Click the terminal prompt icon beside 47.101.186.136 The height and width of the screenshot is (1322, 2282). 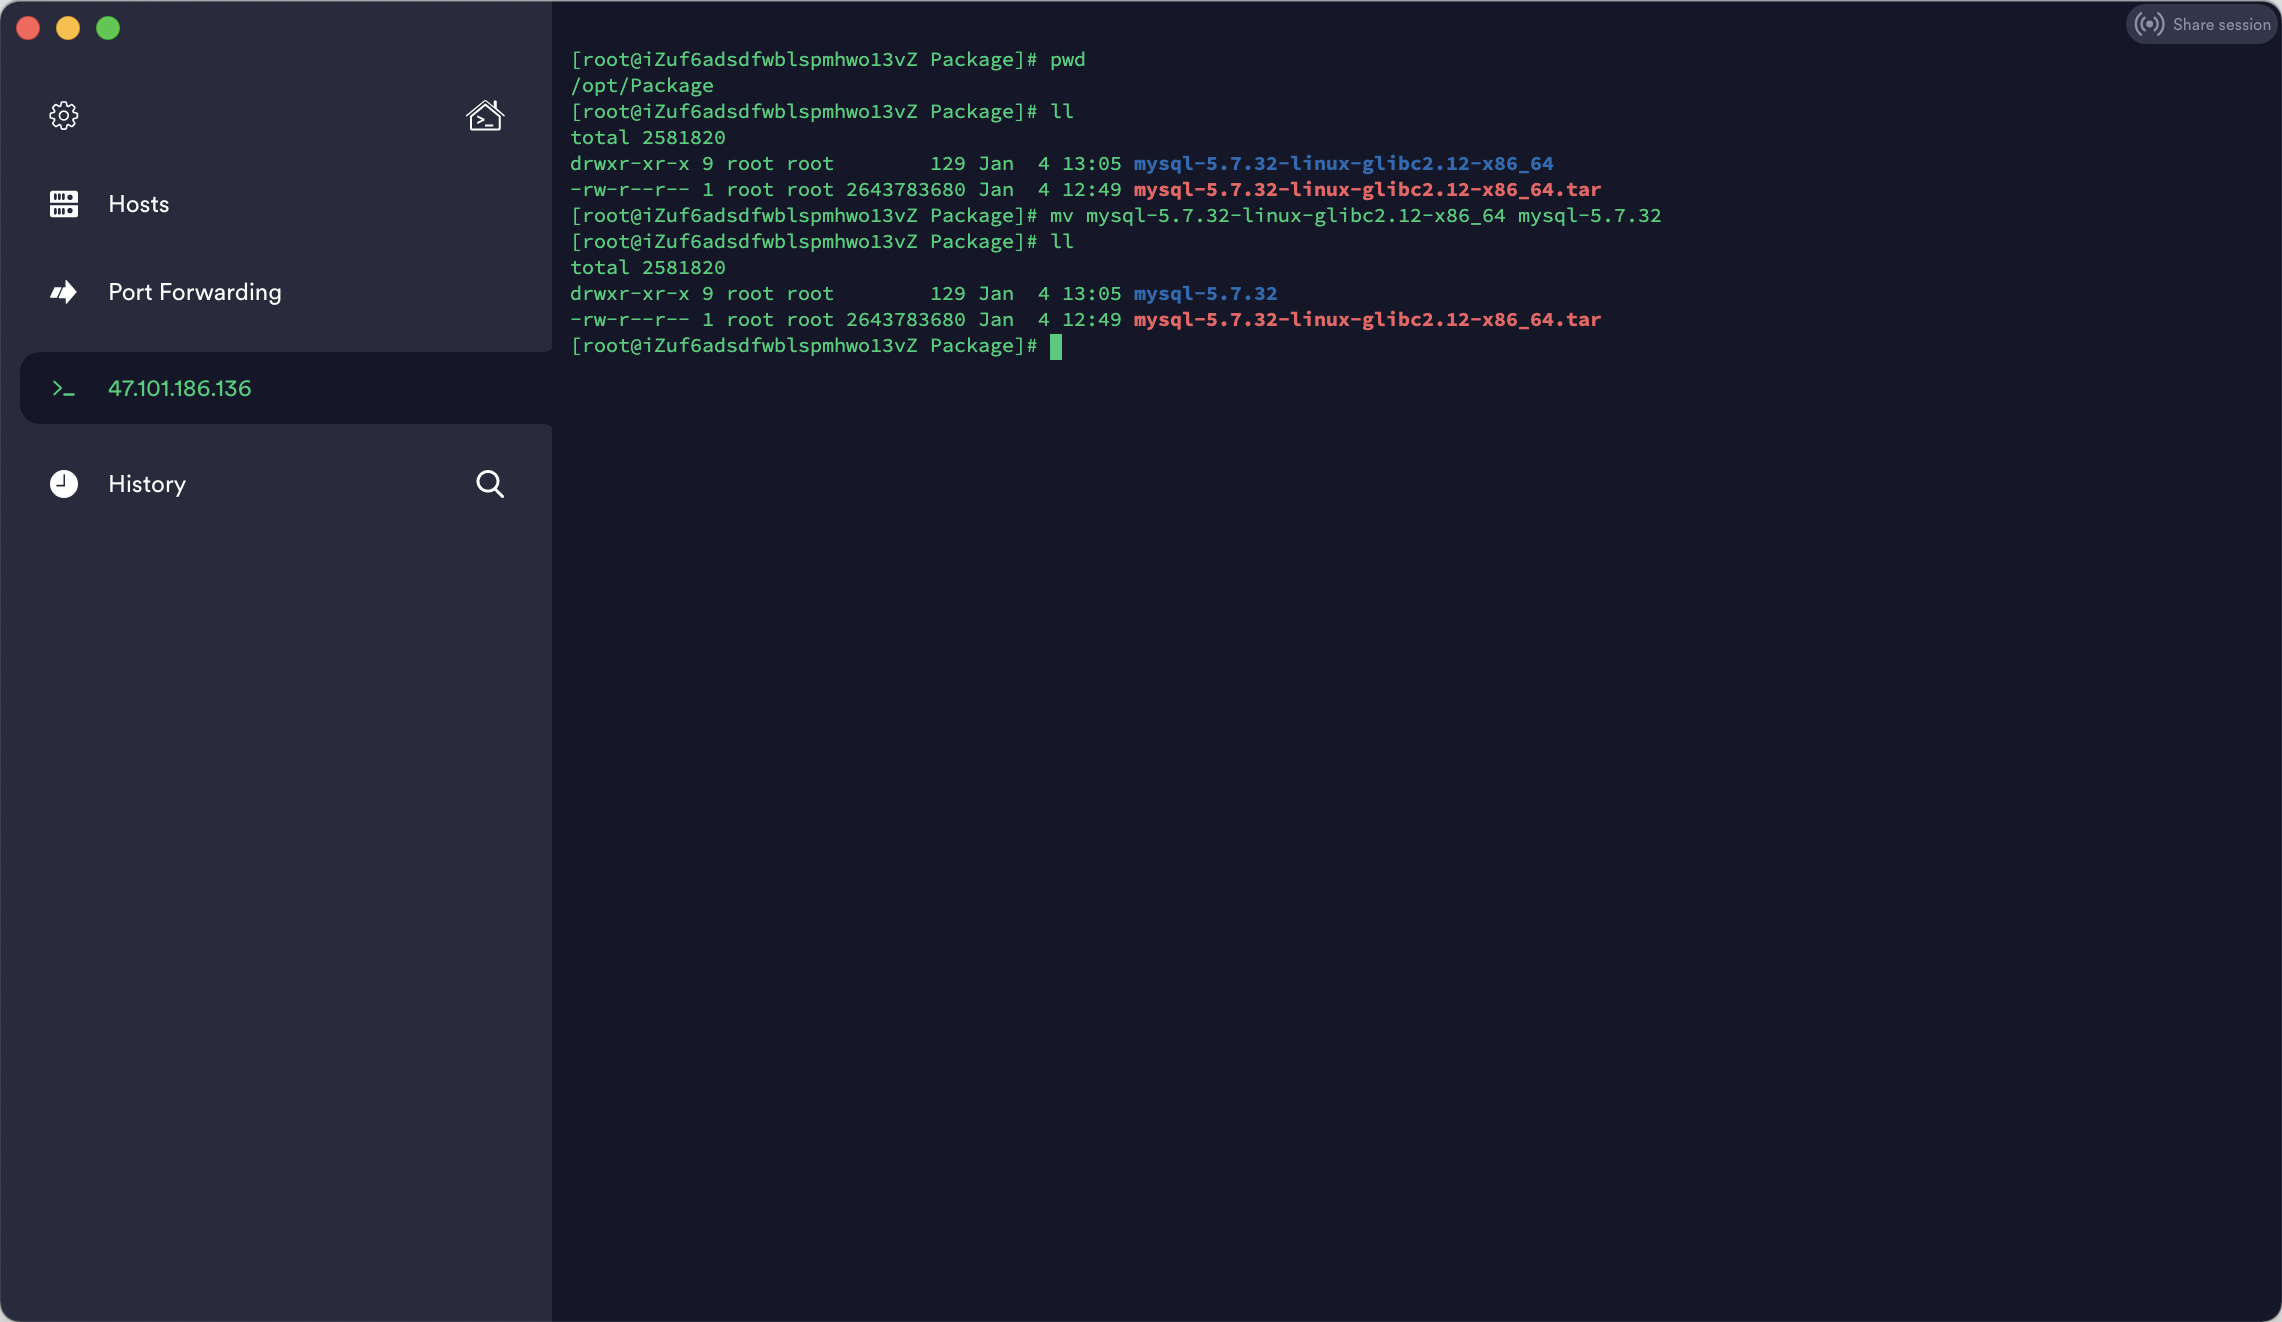(64, 388)
